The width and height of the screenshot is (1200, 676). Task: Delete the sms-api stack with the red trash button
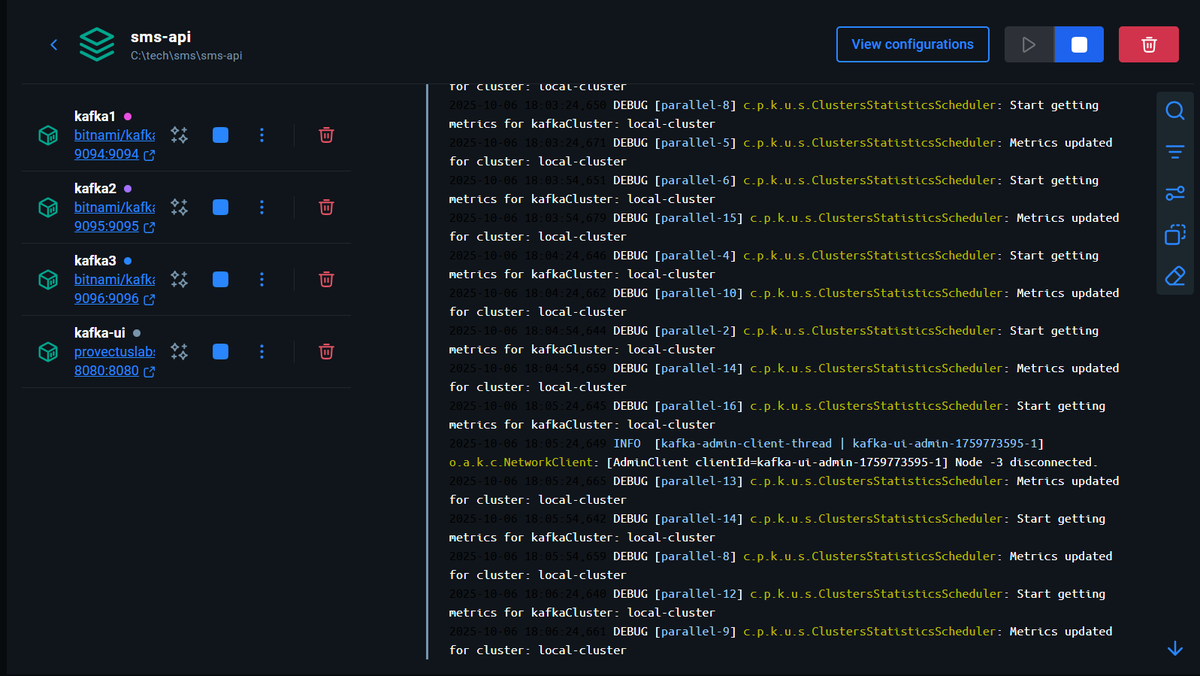[x=1149, y=45]
